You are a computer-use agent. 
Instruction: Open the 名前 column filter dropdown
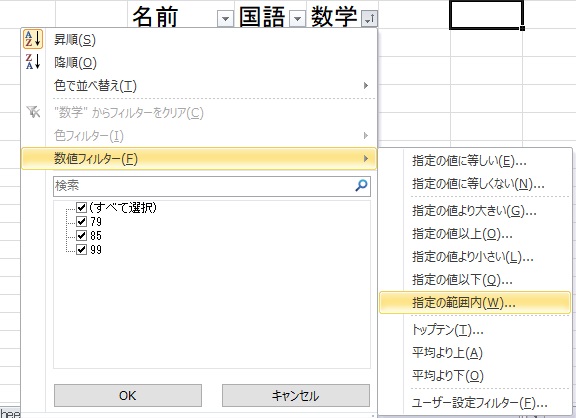click(226, 18)
